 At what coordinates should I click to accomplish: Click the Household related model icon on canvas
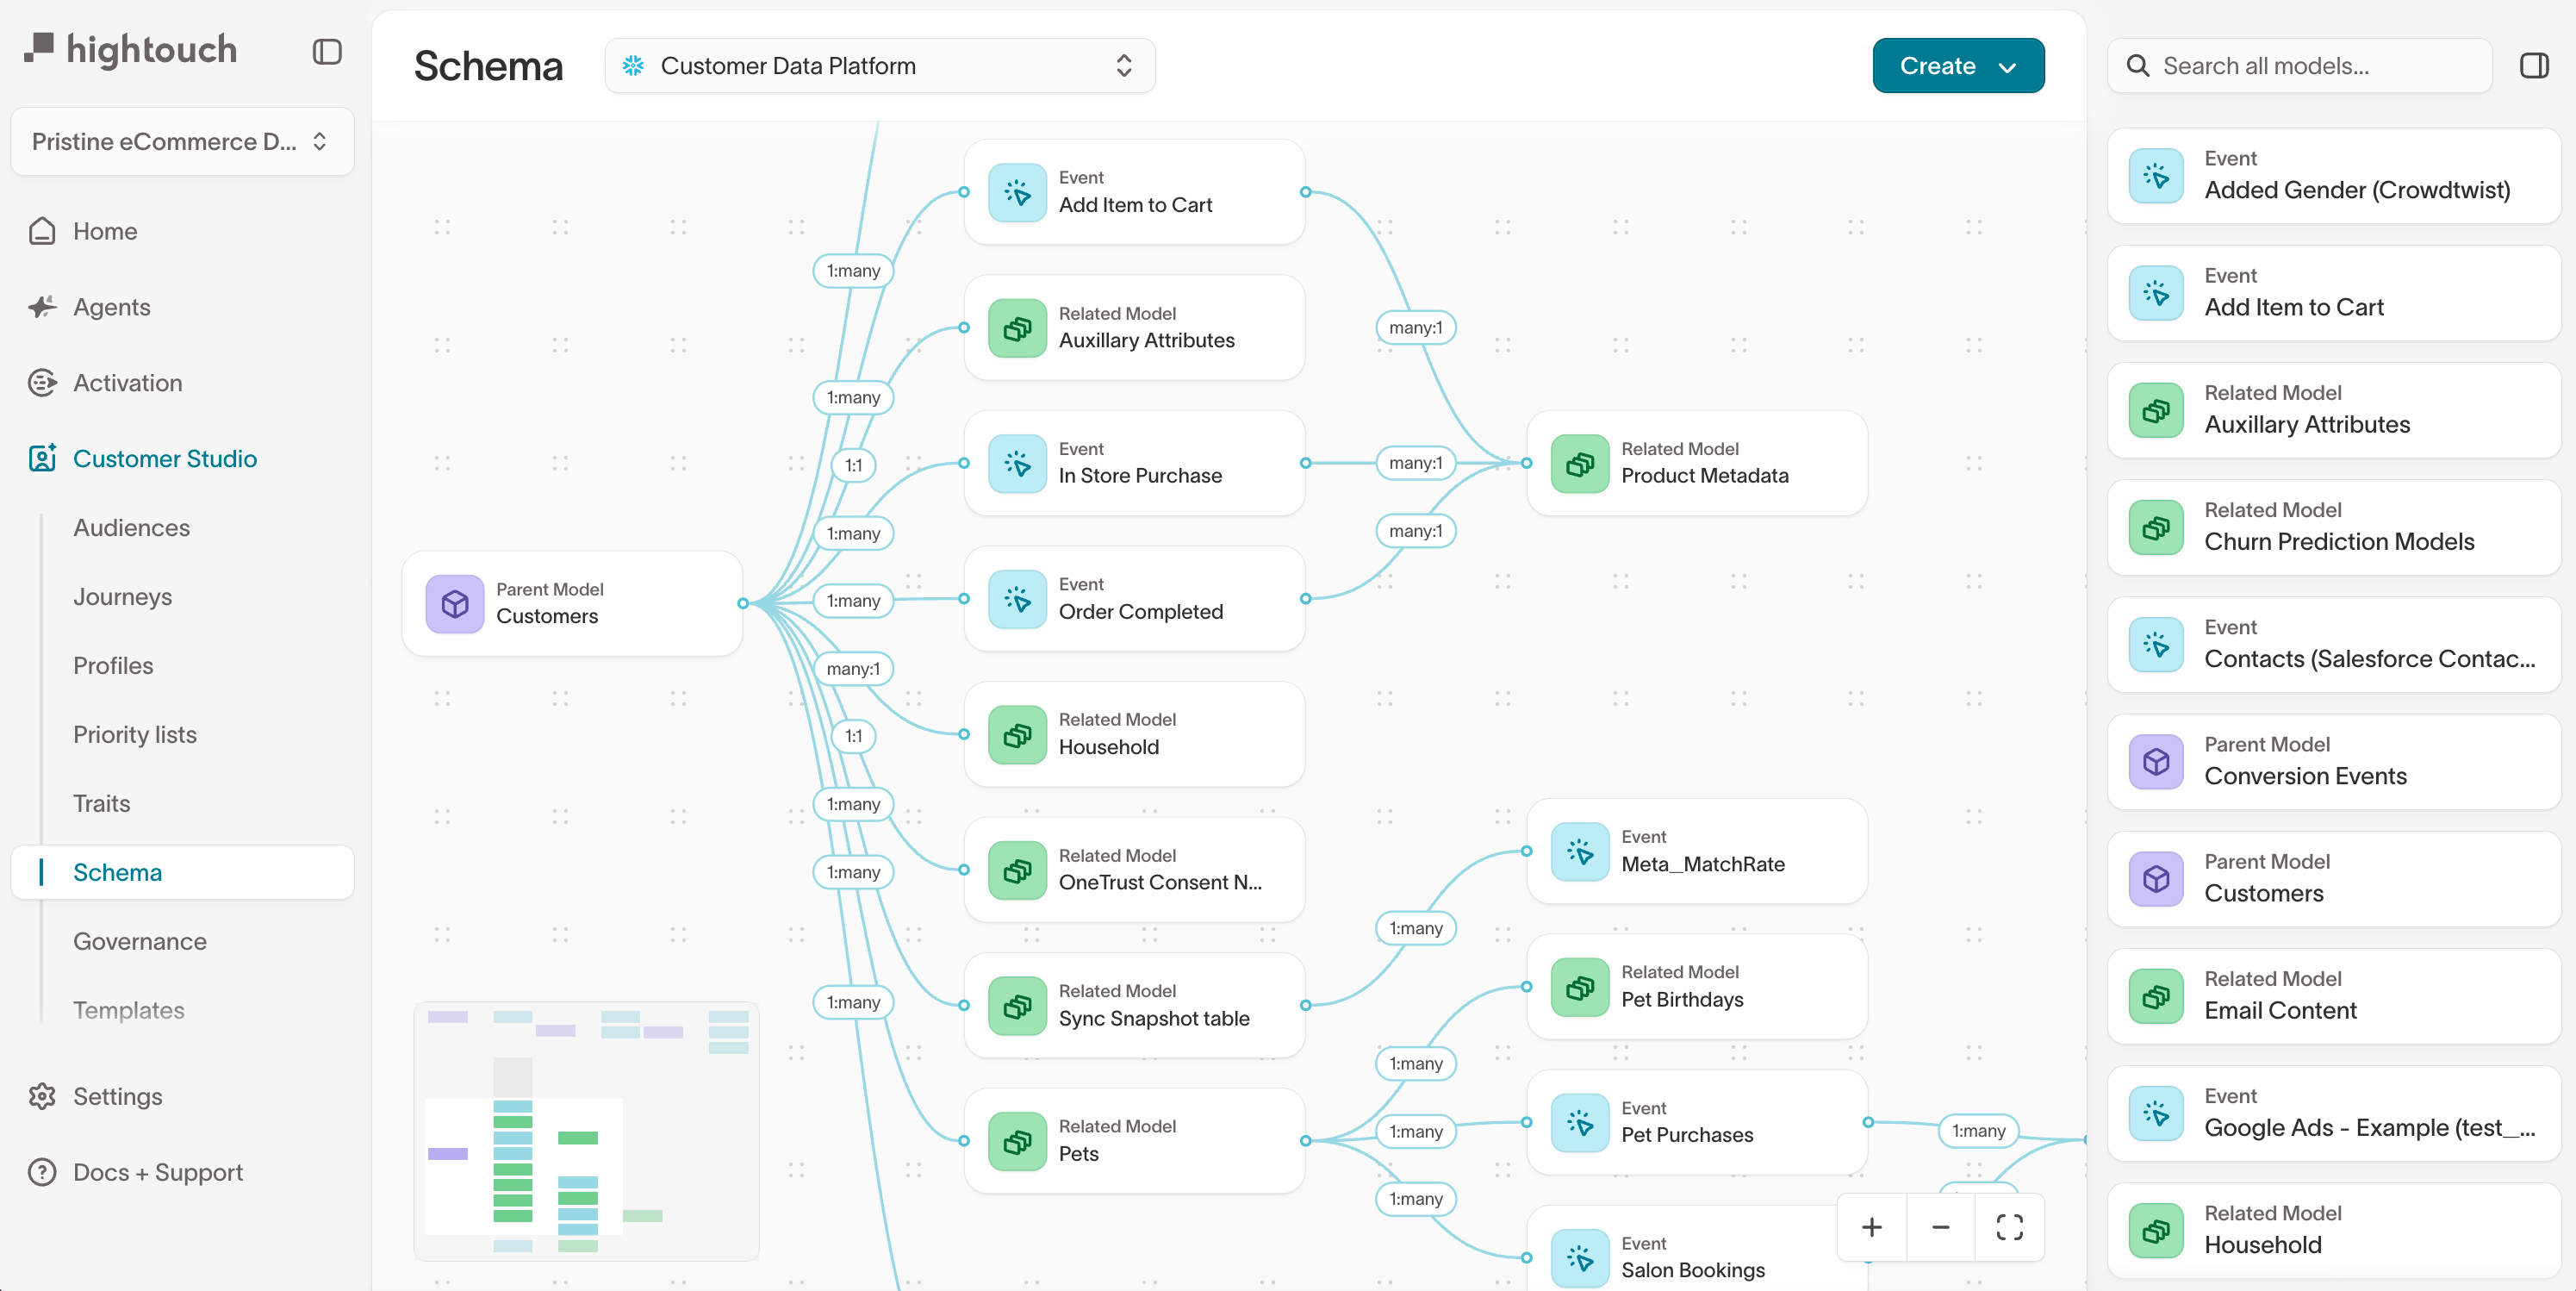(1017, 734)
